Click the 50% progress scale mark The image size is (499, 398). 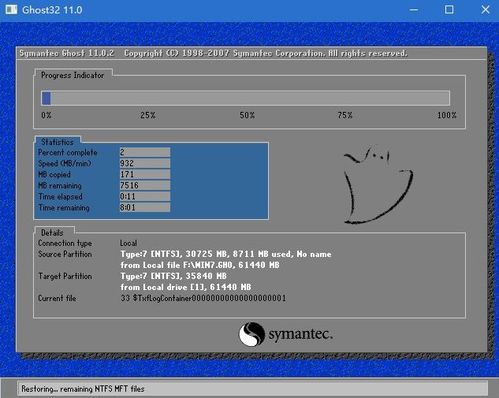click(247, 115)
